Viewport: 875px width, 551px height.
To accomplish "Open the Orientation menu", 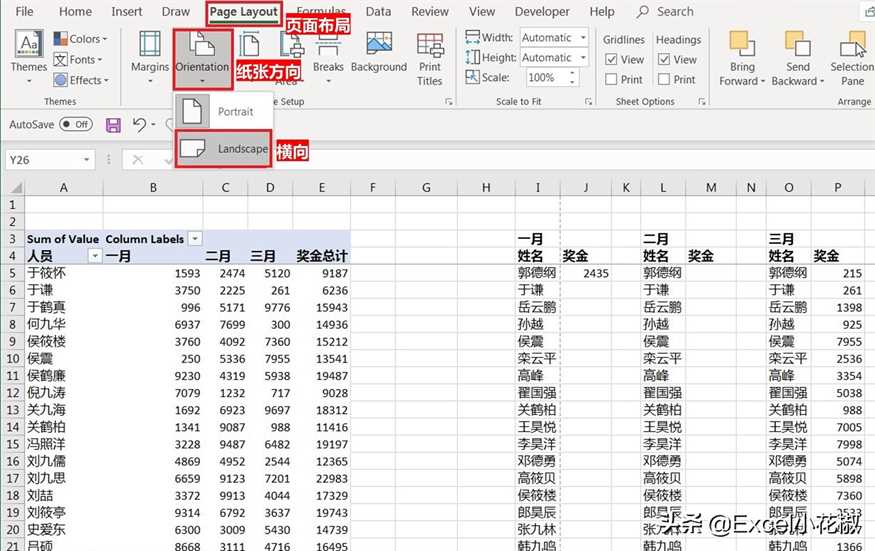I will click(x=202, y=57).
